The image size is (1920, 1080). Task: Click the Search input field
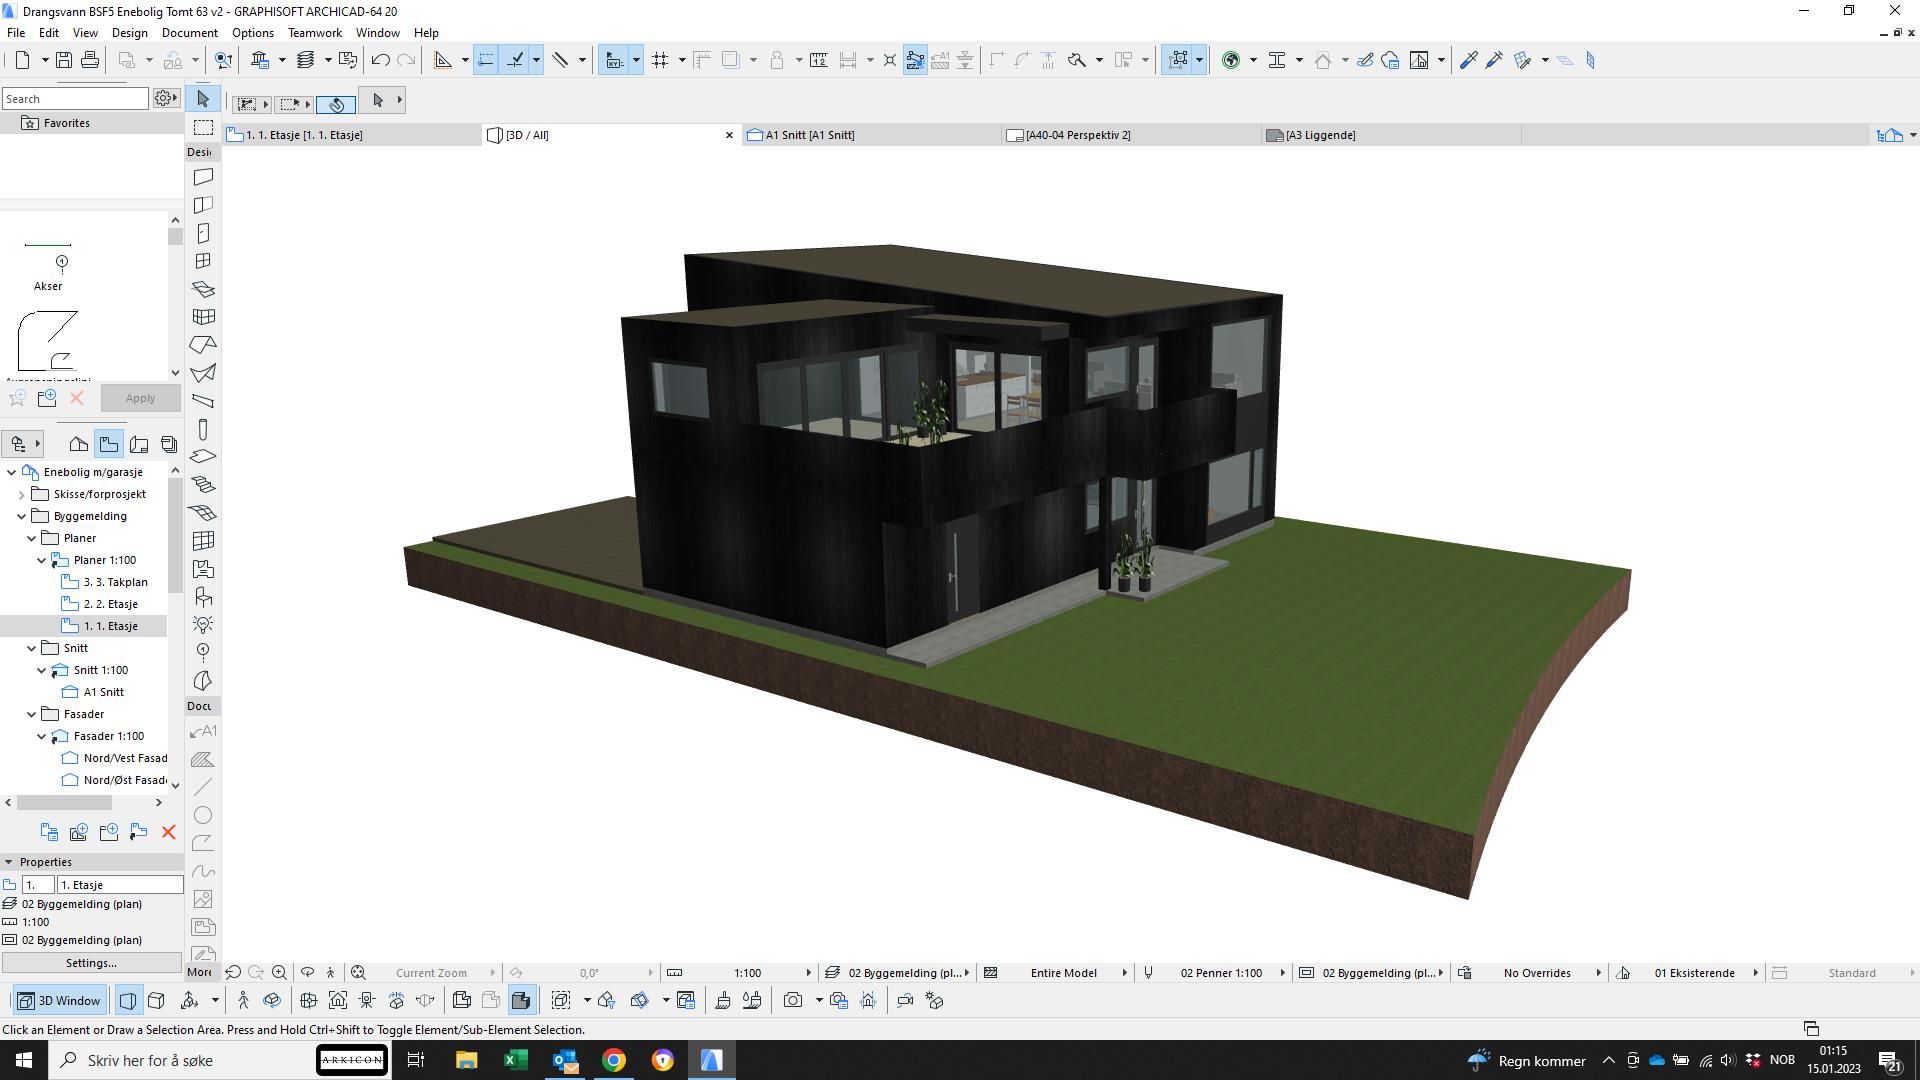[x=75, y=99]
